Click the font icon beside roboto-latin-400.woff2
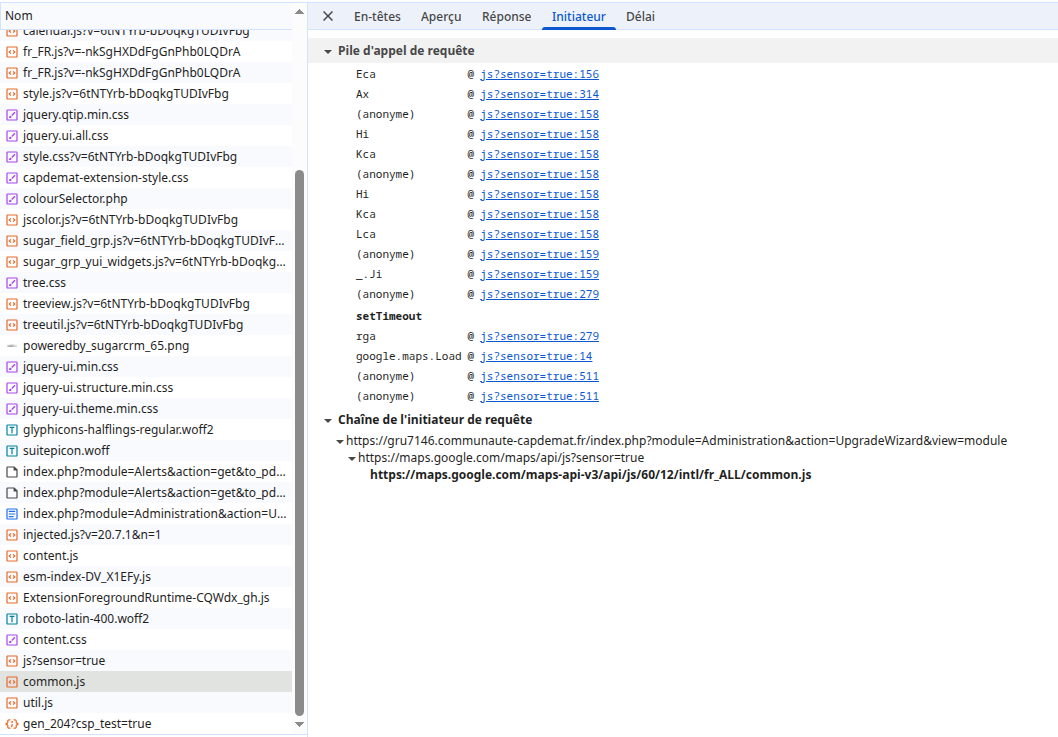This screenshot has width=1058, height=737. pos(11,619)
